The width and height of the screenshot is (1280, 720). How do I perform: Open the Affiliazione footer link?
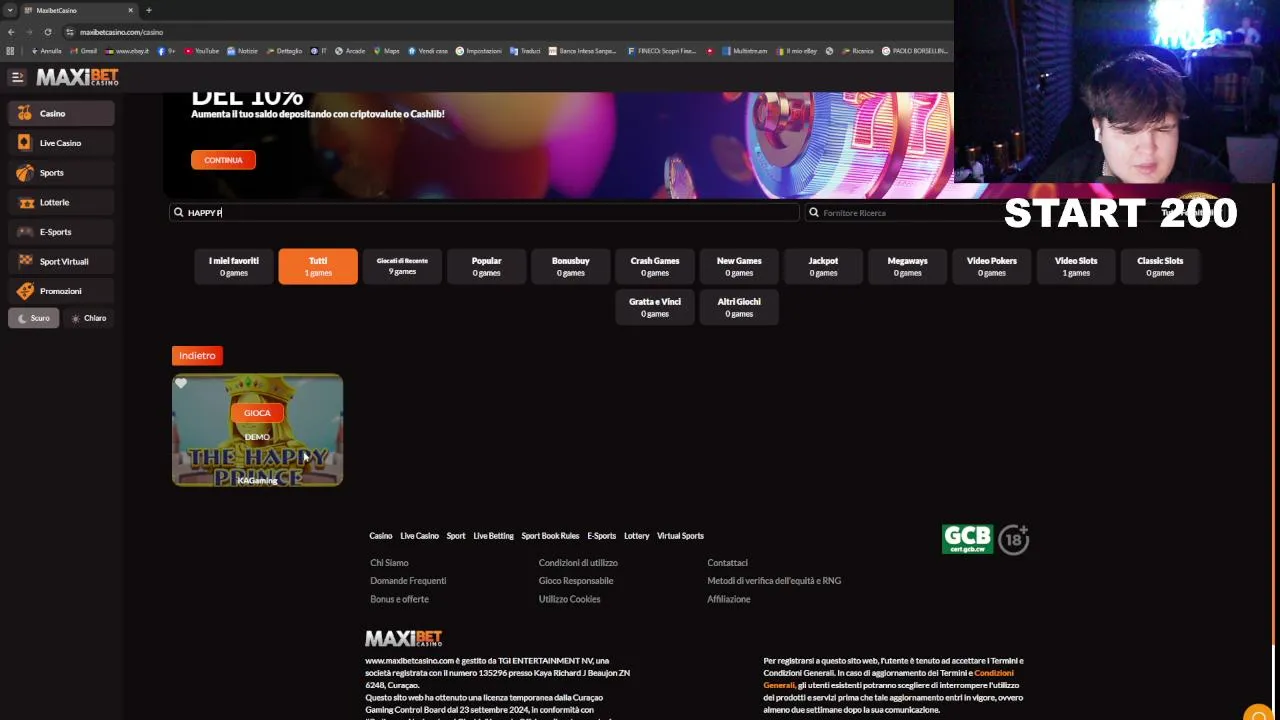tap(728, 599)
